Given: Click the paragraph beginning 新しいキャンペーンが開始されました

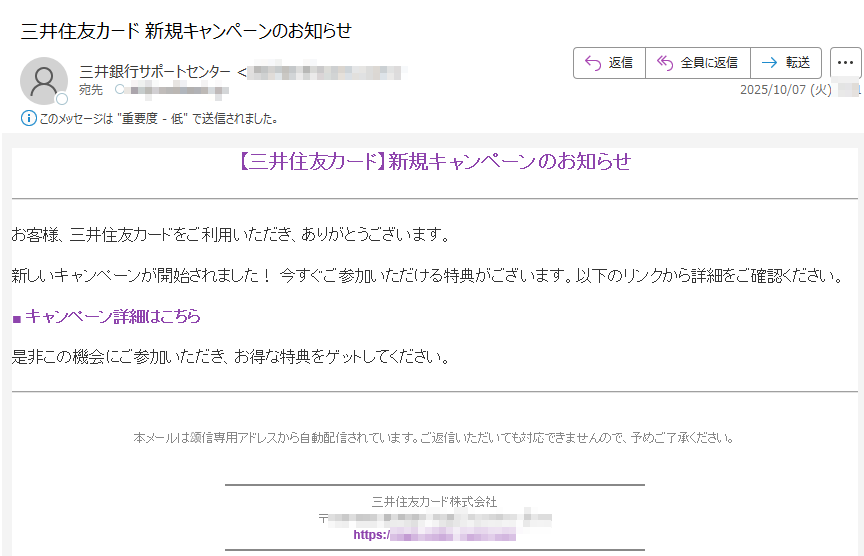Looking at the screenshot, I should [x=428, y=275].
